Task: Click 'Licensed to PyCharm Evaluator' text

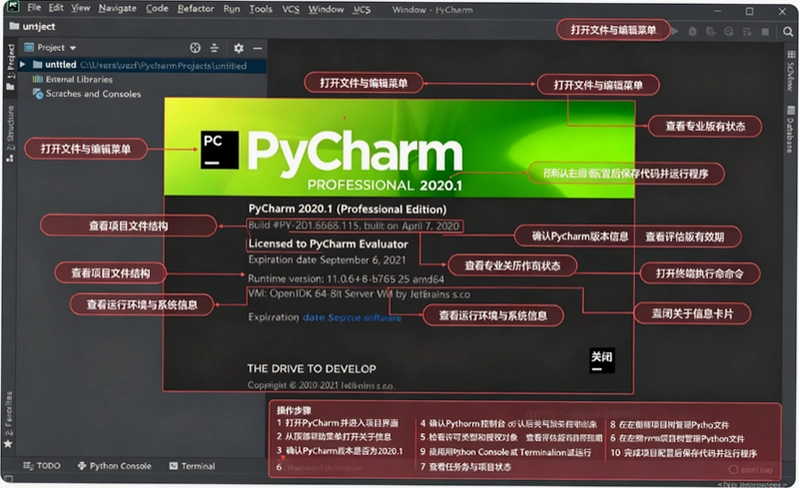Action: tap(328, 243)
